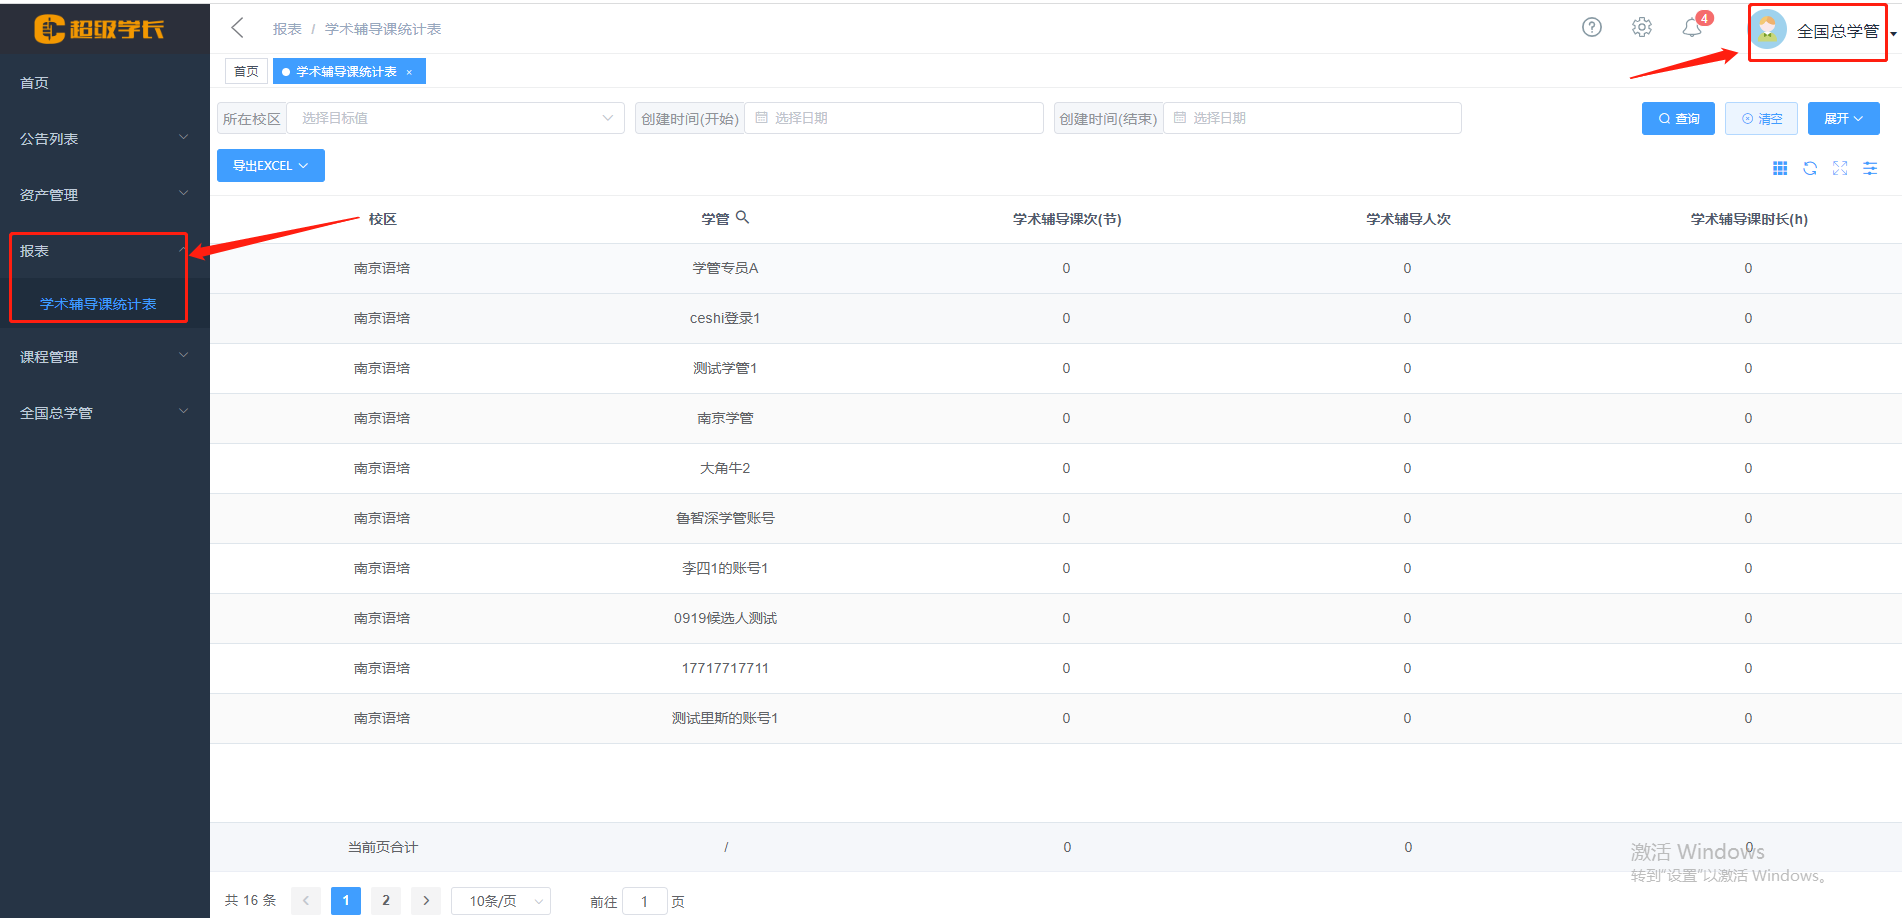Click the 清空 clear button
Screen dimensions: 1902x918
(1760, 118)
